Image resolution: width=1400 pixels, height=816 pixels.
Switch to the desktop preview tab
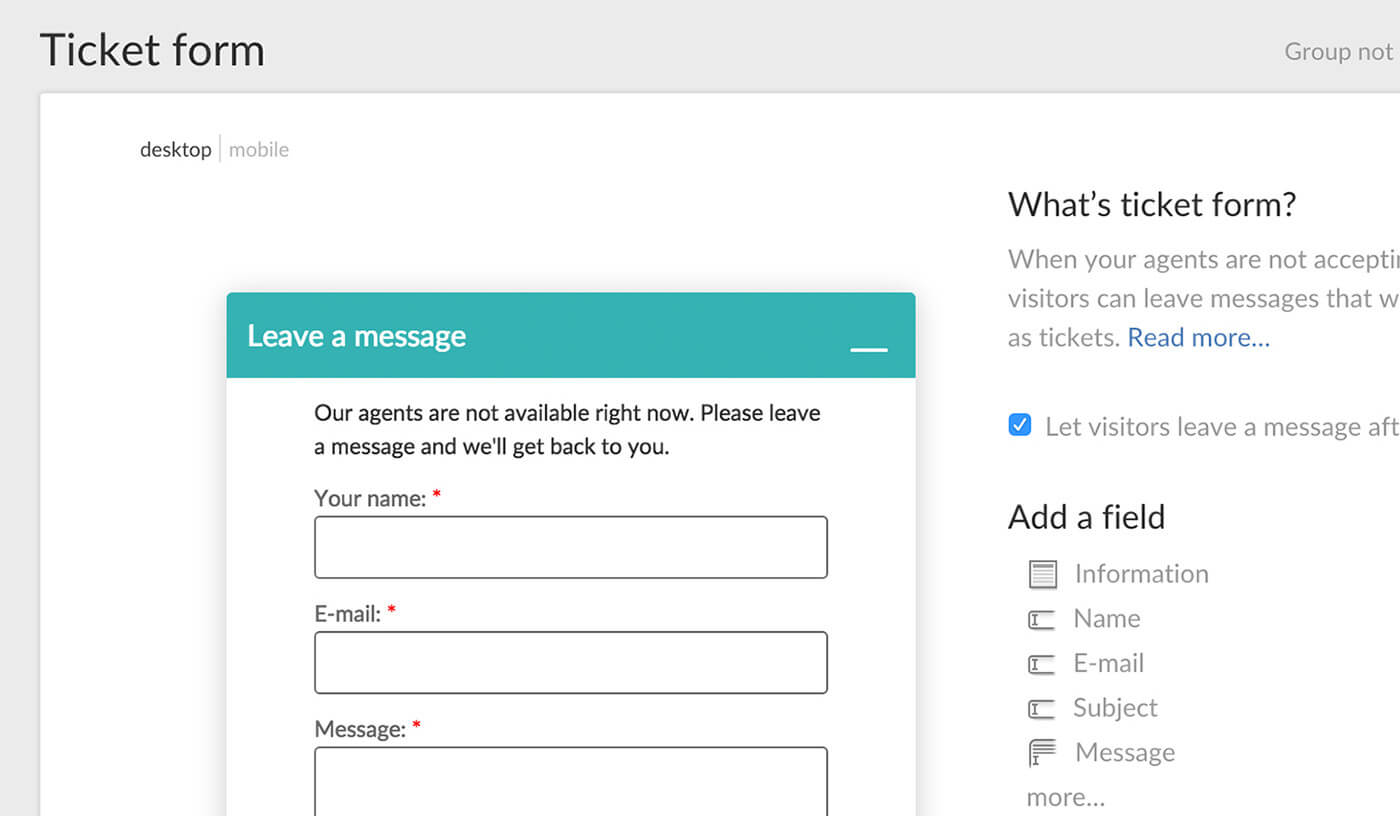176,149
